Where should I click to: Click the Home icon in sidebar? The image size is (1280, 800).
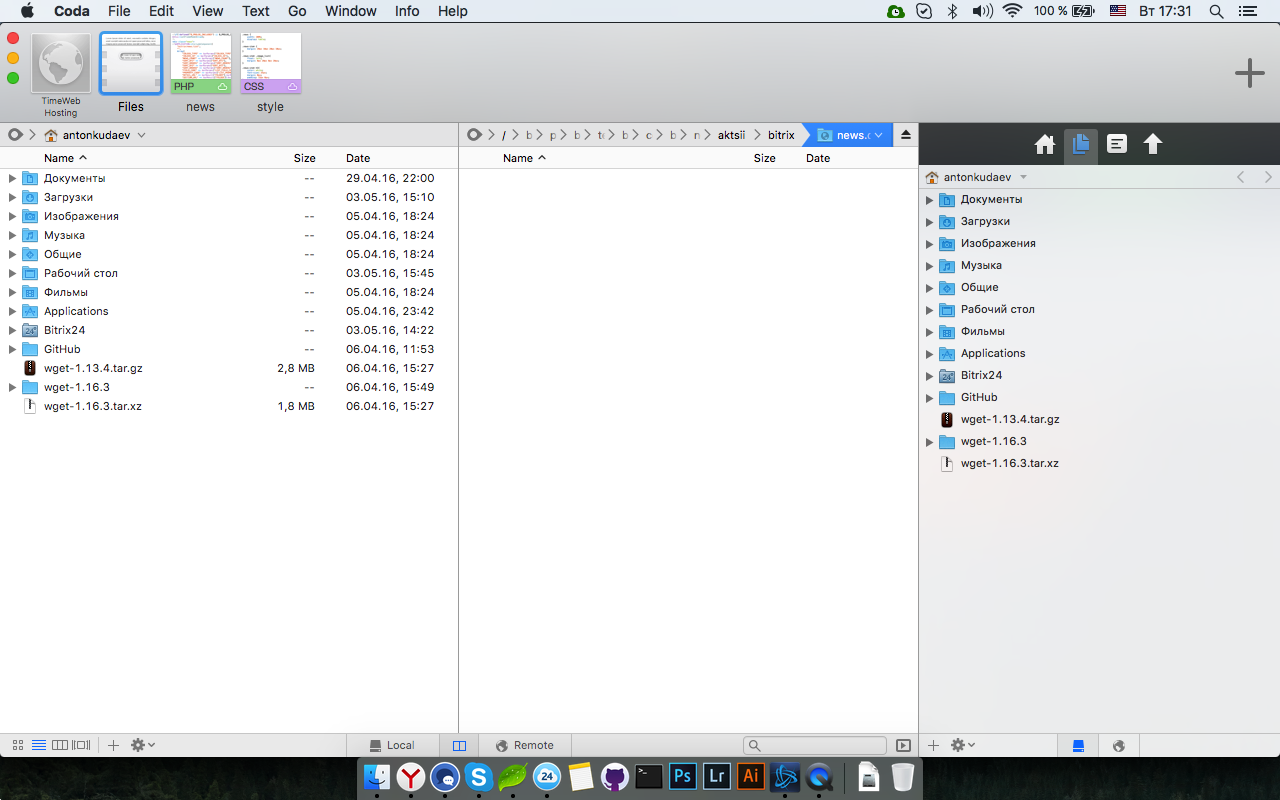pos(1045,144)
